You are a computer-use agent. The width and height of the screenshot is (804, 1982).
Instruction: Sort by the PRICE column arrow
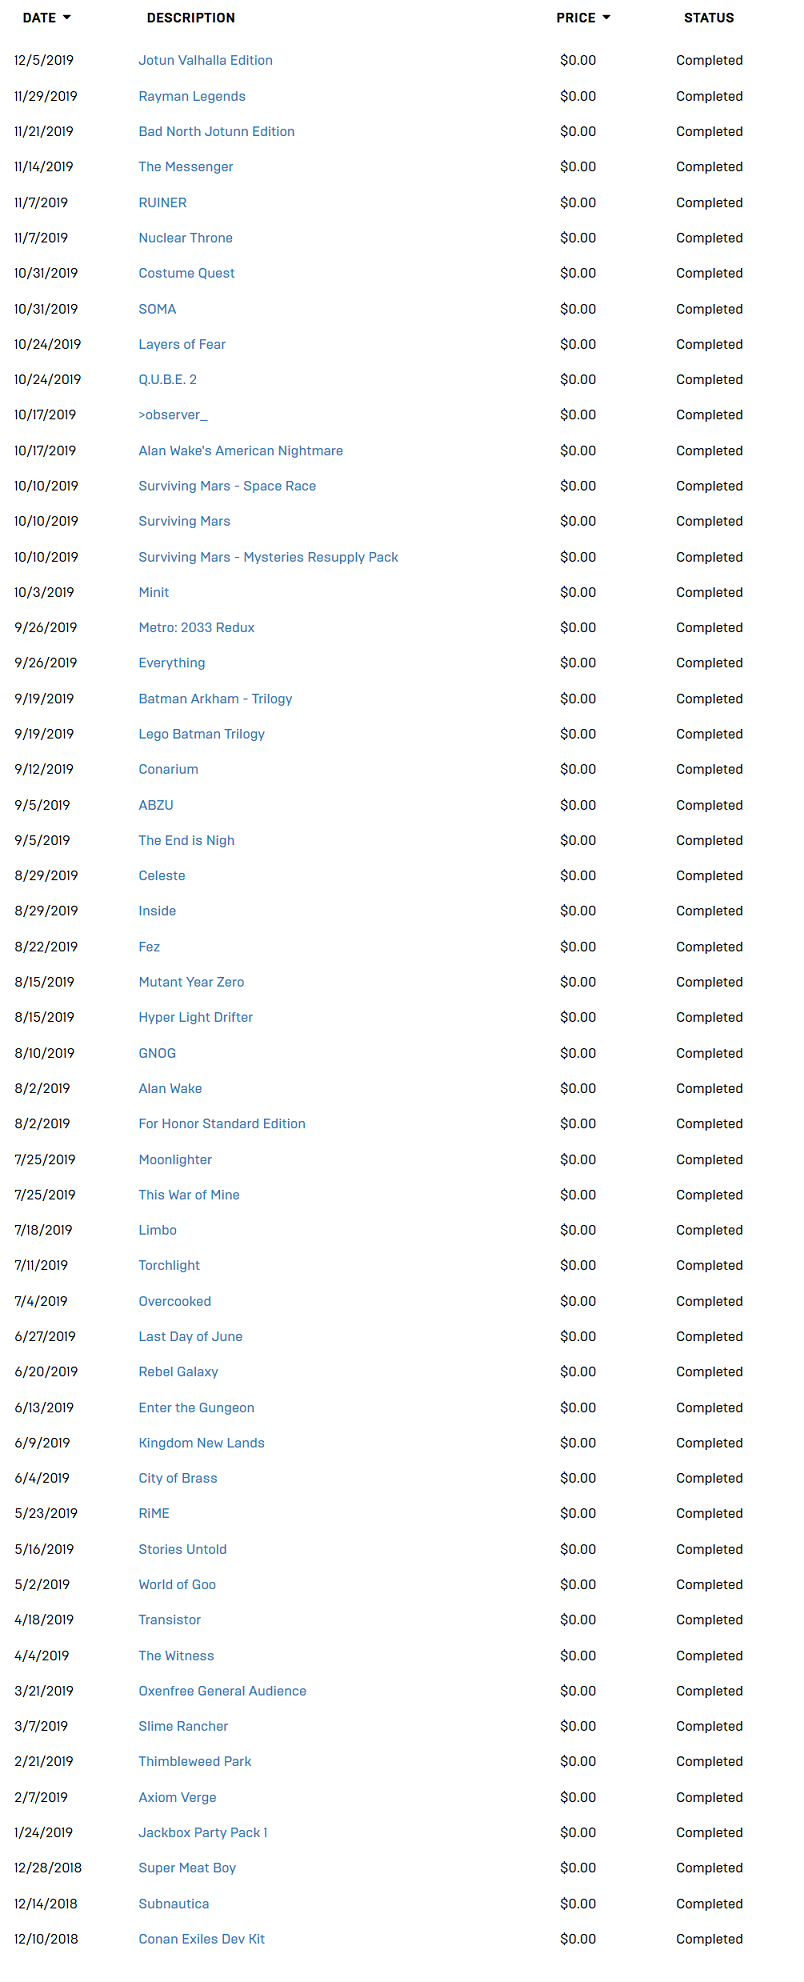click(606, 18)
